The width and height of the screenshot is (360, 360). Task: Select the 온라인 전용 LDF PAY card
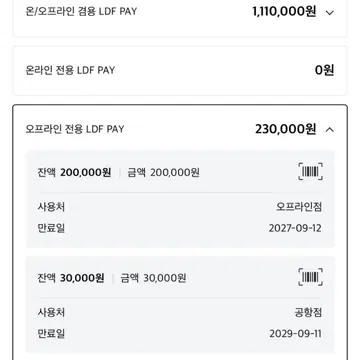180,70
